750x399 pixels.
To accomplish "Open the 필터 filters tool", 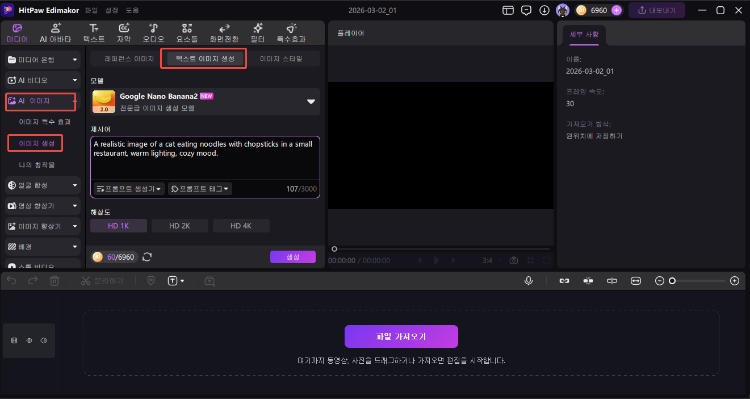I will (258, 33).
